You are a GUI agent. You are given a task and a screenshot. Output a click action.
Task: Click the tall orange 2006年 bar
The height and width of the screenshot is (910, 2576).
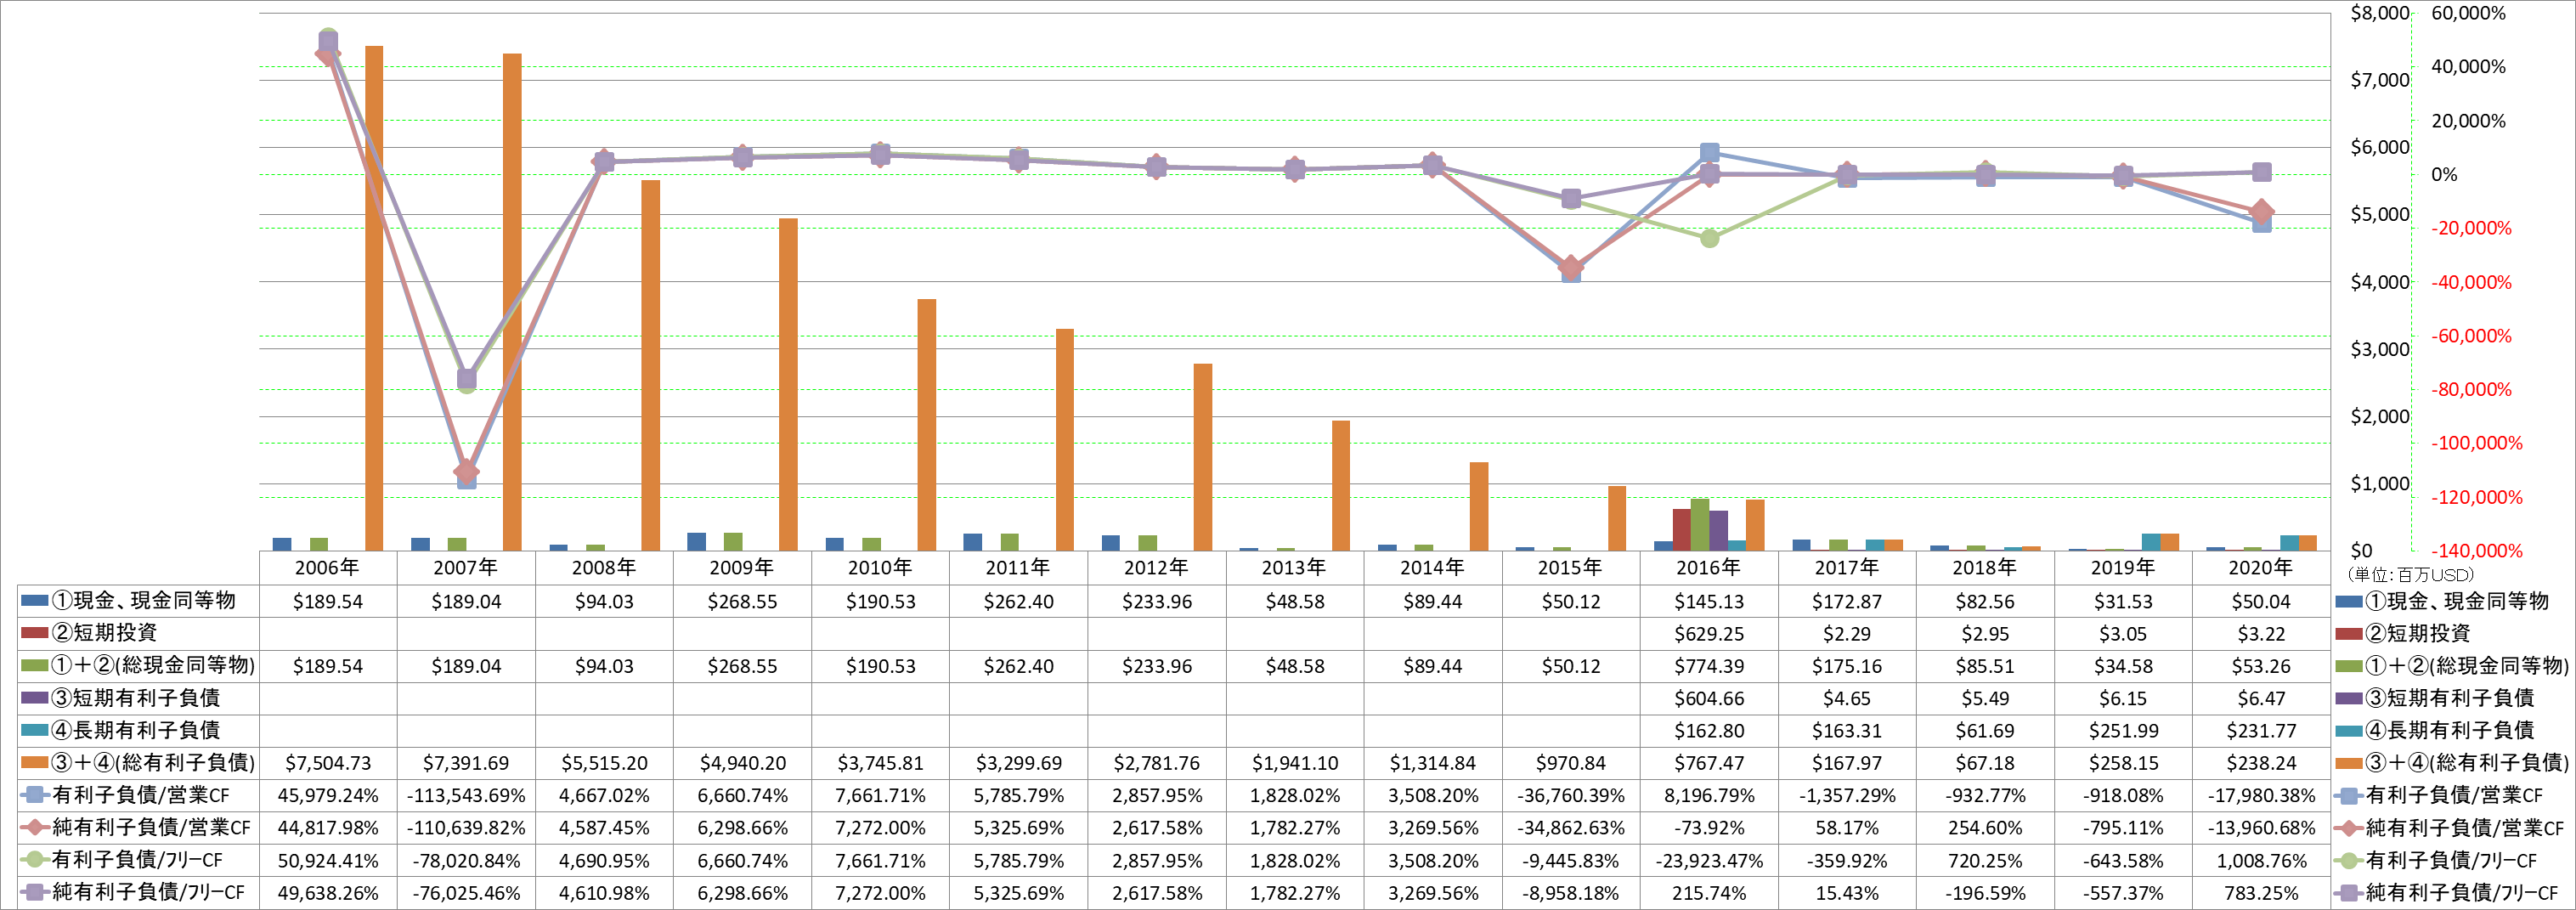374,298
